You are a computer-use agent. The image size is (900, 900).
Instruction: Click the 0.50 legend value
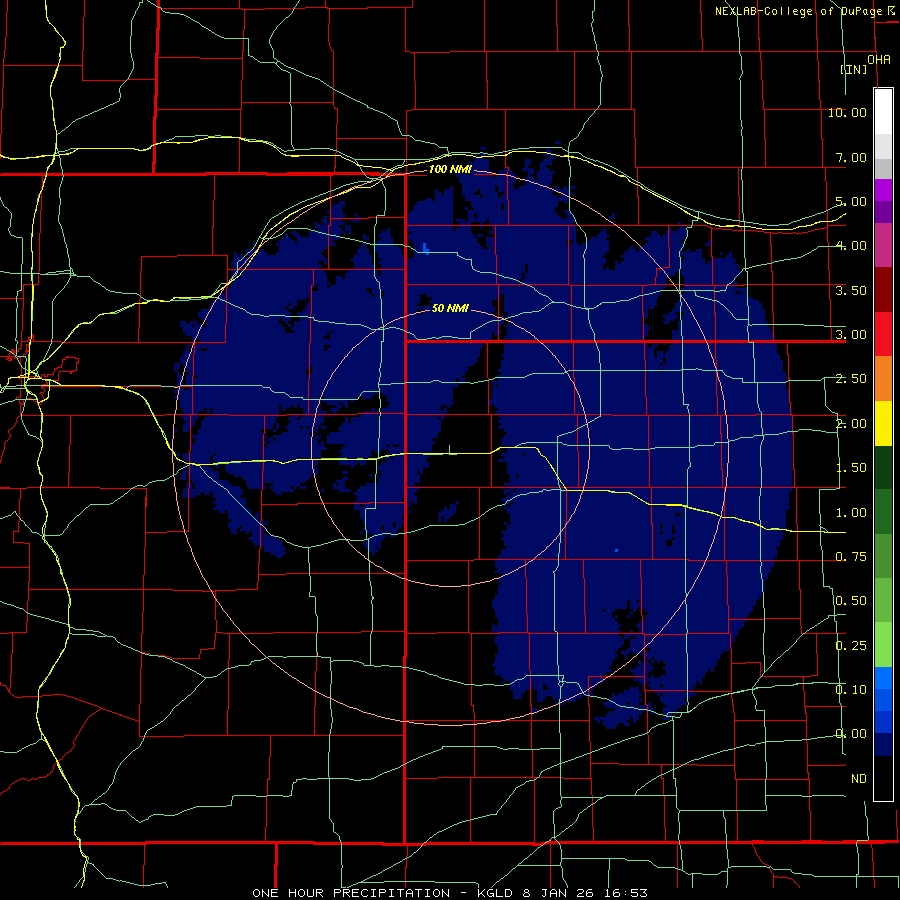(x=851, y=601)
